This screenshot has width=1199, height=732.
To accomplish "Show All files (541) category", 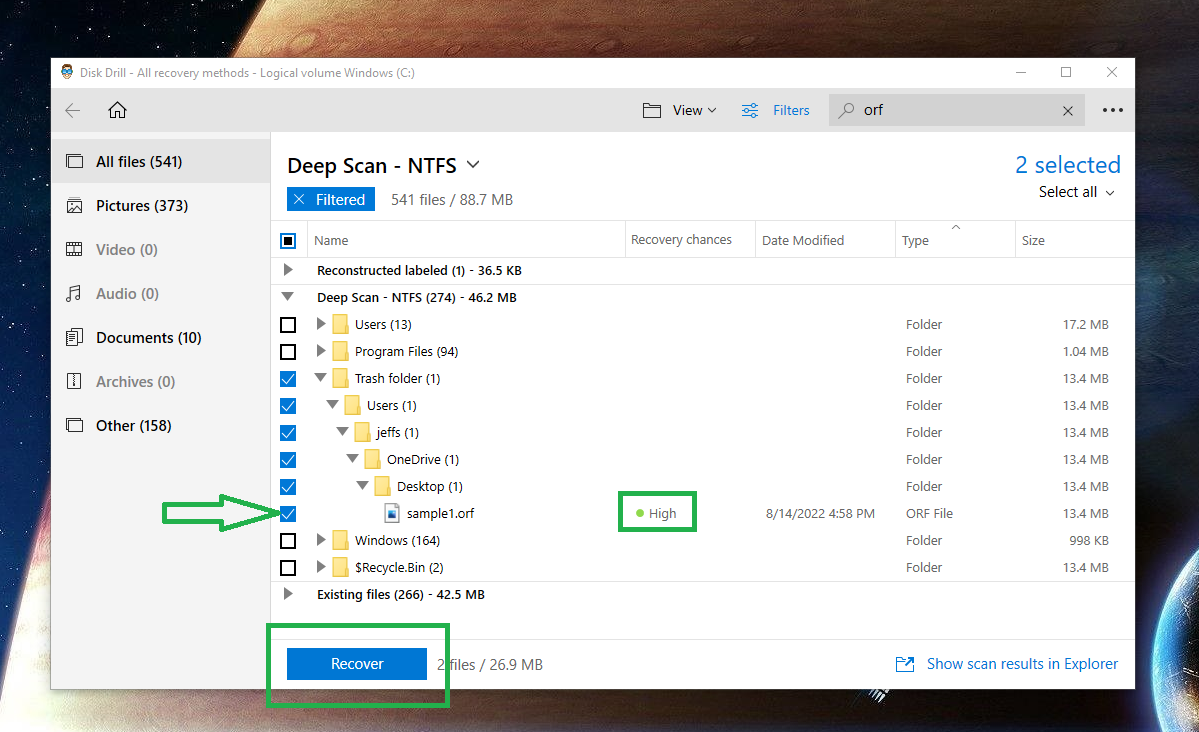I will (161, 161).
